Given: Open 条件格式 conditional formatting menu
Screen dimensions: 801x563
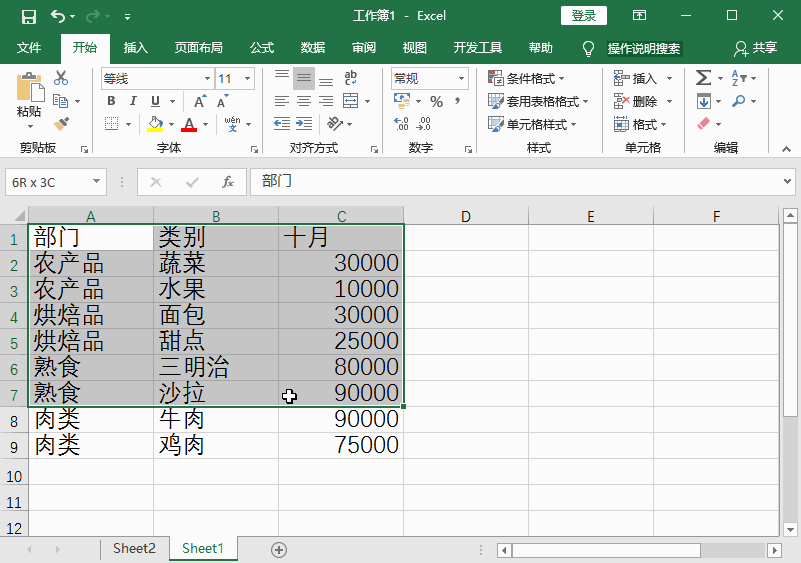Looking at the screenshot, I should click(526, 78).
